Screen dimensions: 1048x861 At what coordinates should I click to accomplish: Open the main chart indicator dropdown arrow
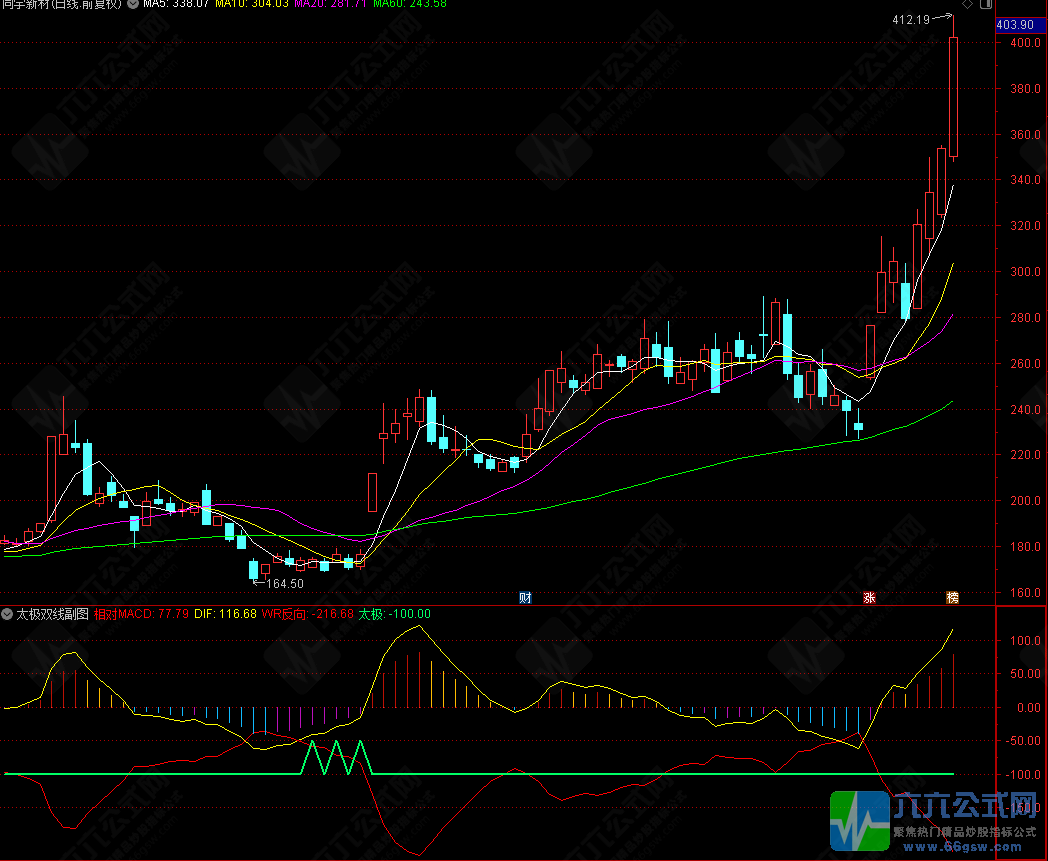pyautogui.click(x=132, y=3)
